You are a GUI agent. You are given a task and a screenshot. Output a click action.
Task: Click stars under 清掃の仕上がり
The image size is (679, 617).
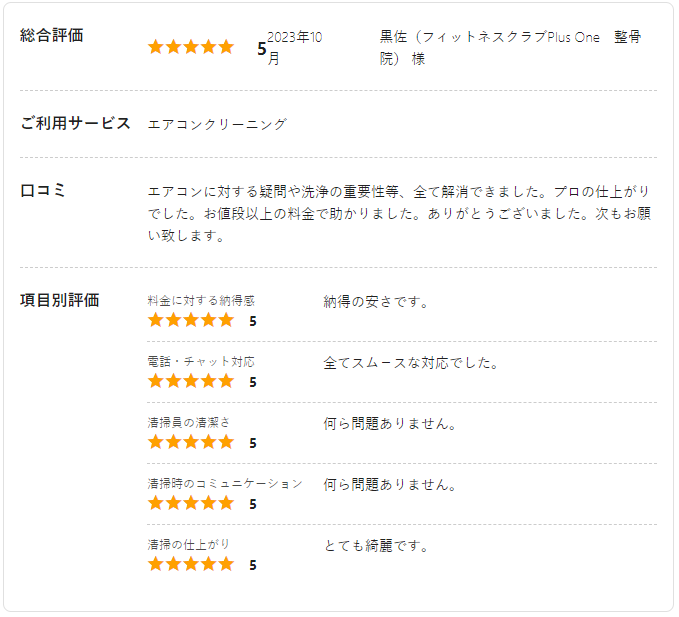(190, 565)
